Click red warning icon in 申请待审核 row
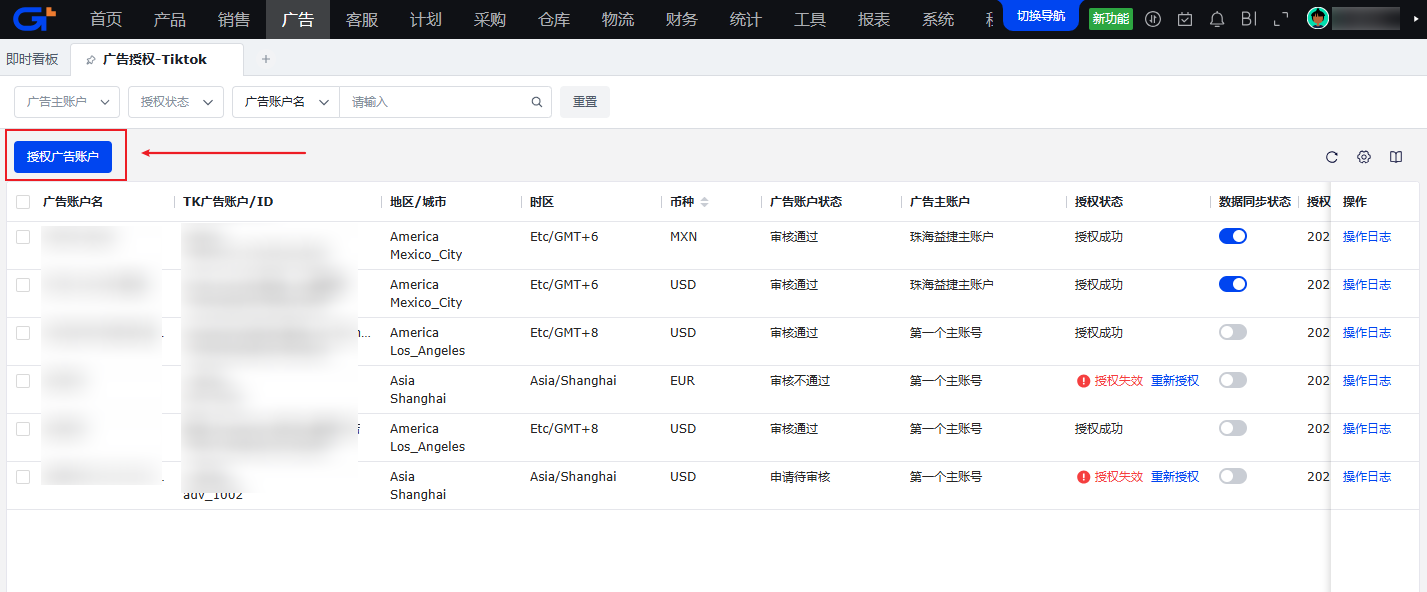The width and height of the screenshot is (1427, 592). click(x=1083, y=477)
